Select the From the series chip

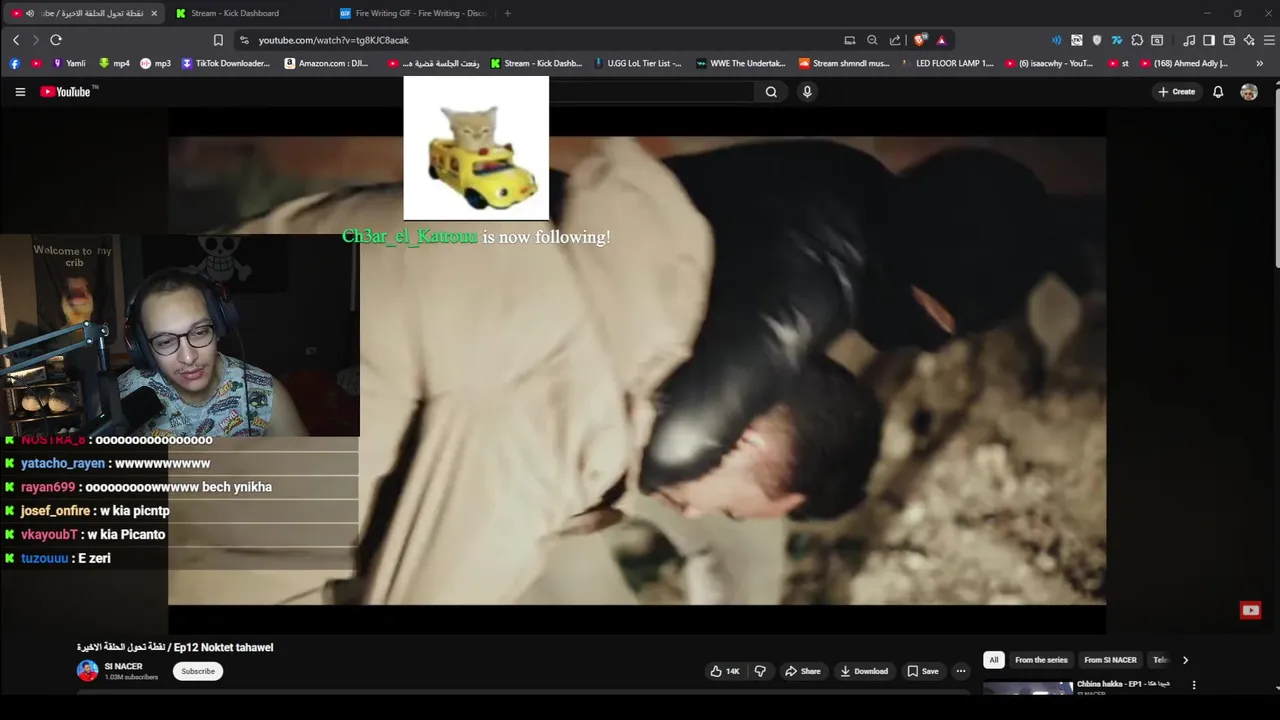[x=1041, y=660]
